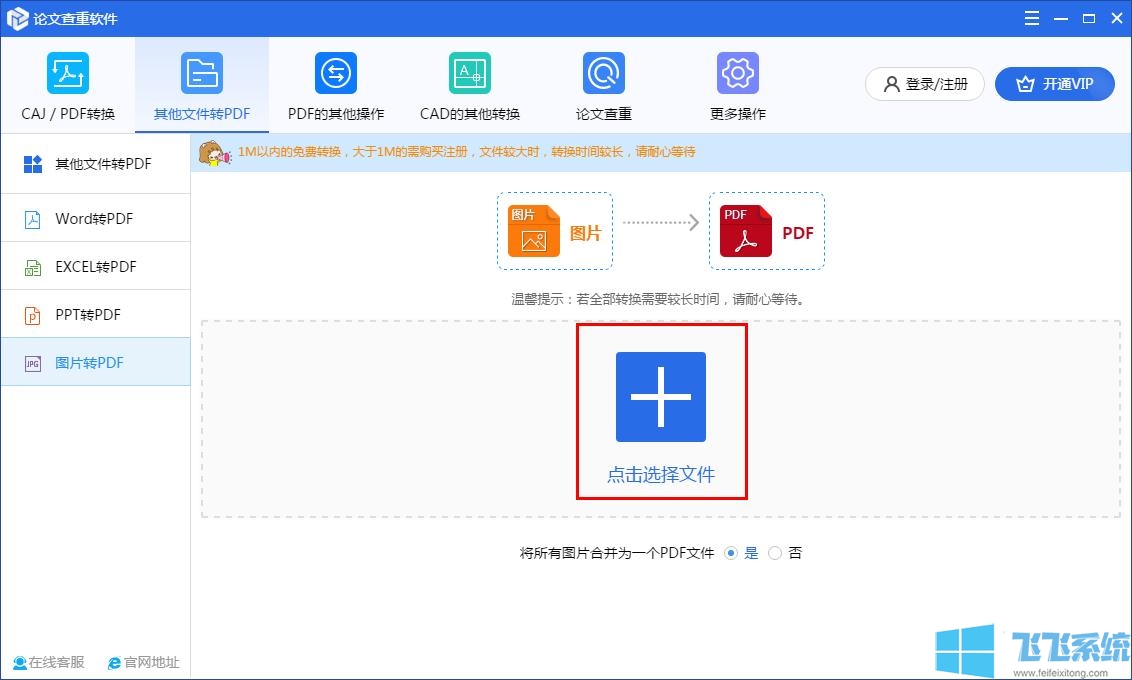Open the 更多操作 gear icon
This screenshot has height=680, width=1132.
737,72
